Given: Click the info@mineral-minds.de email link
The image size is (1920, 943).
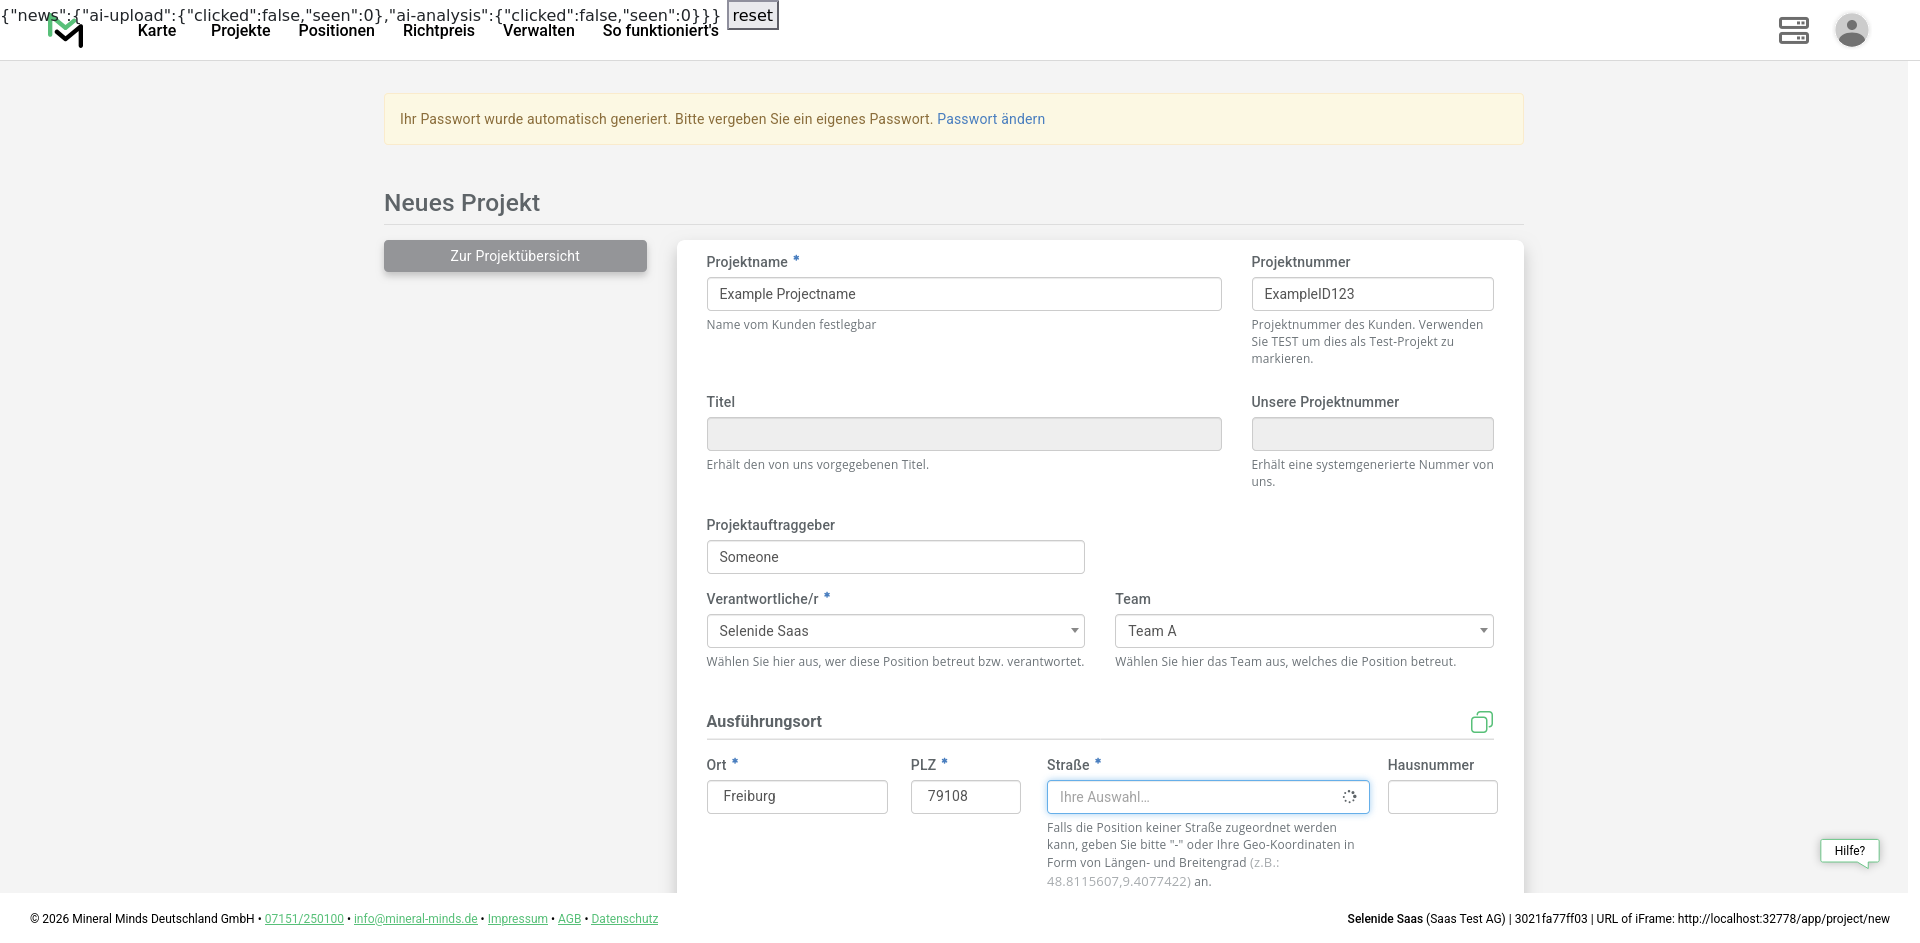Looking at the screenshot, I should click(x=415, y=919).
